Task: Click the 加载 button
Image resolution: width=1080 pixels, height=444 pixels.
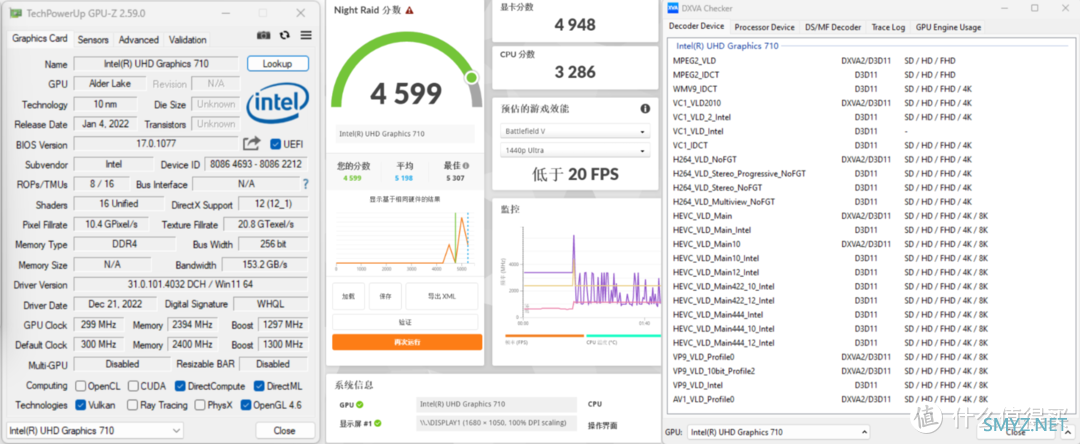Action: (349, 296)
